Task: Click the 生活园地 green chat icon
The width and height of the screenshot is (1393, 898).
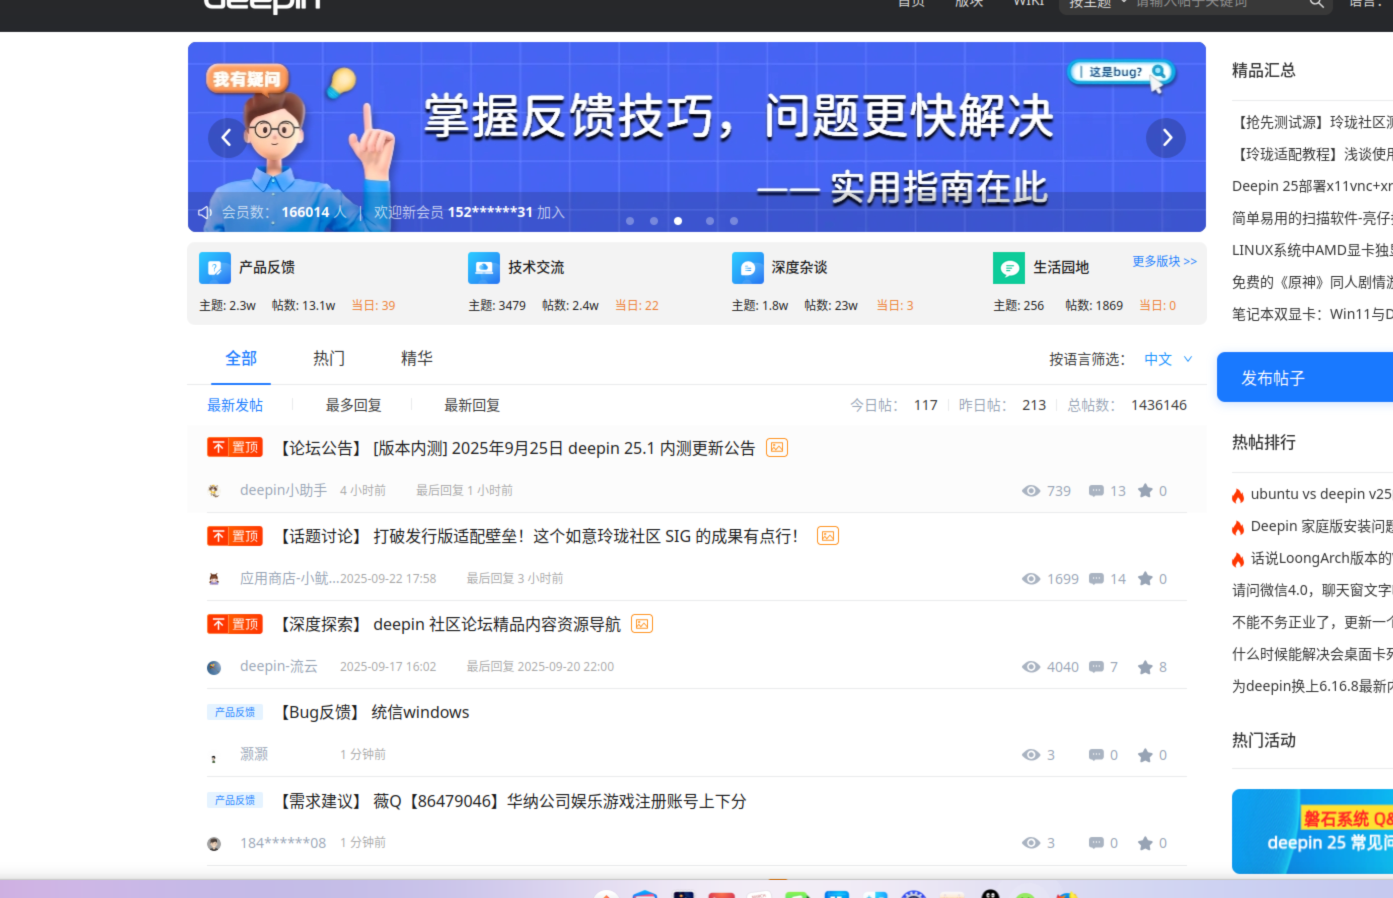Action: (x=1009, y=268)
